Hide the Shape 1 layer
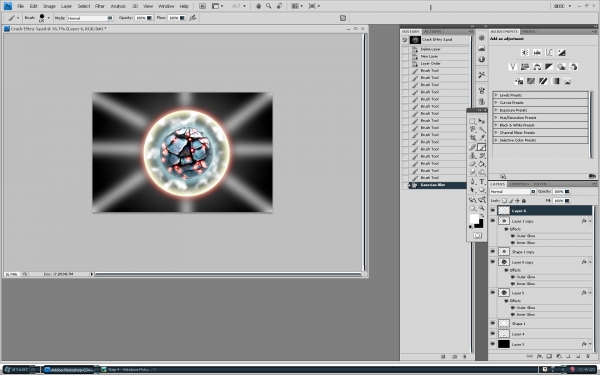 (492, 323)
